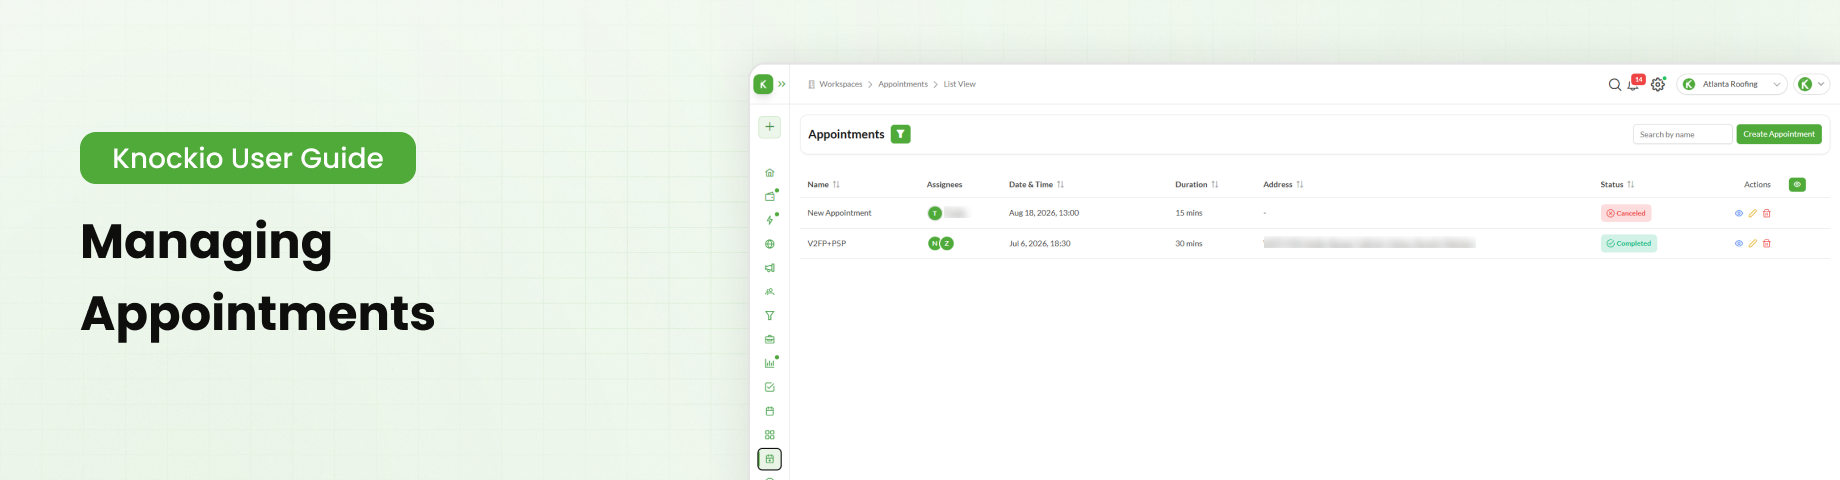Open the globe icon in the sidebar
Screen dimensions: 1840x480
769,244
